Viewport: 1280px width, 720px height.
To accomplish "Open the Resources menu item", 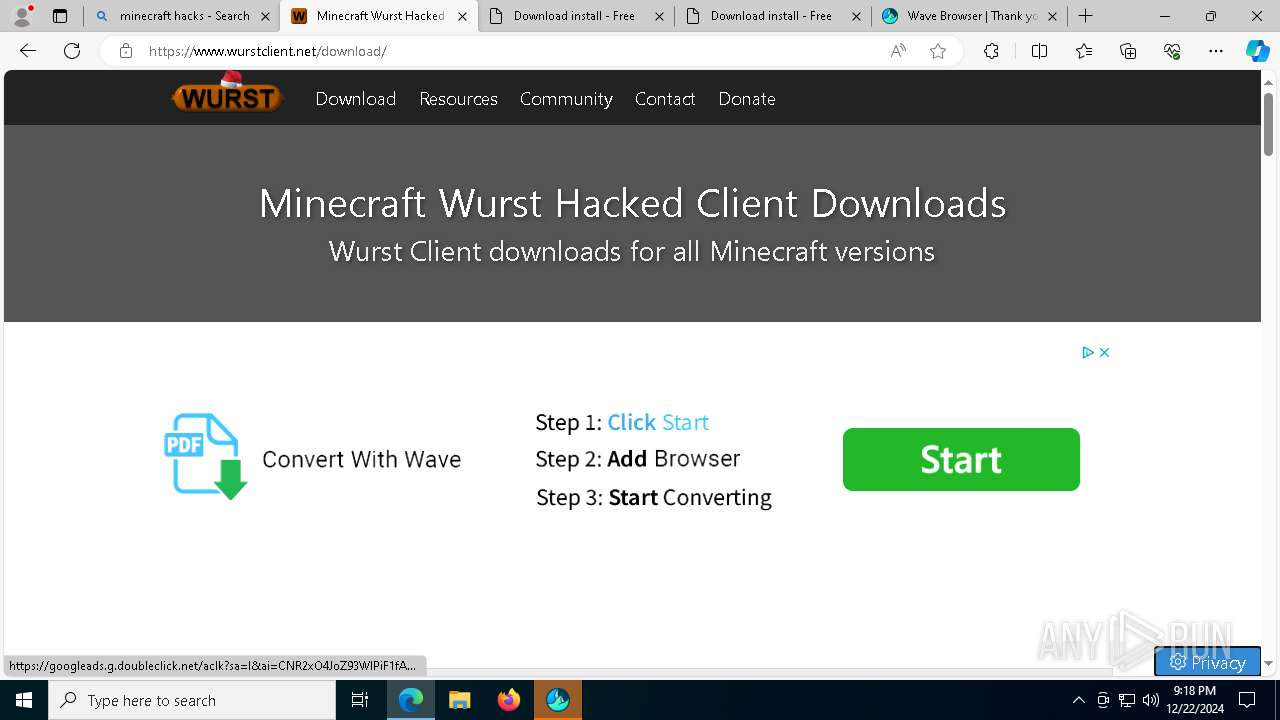I will pos(458,98).
